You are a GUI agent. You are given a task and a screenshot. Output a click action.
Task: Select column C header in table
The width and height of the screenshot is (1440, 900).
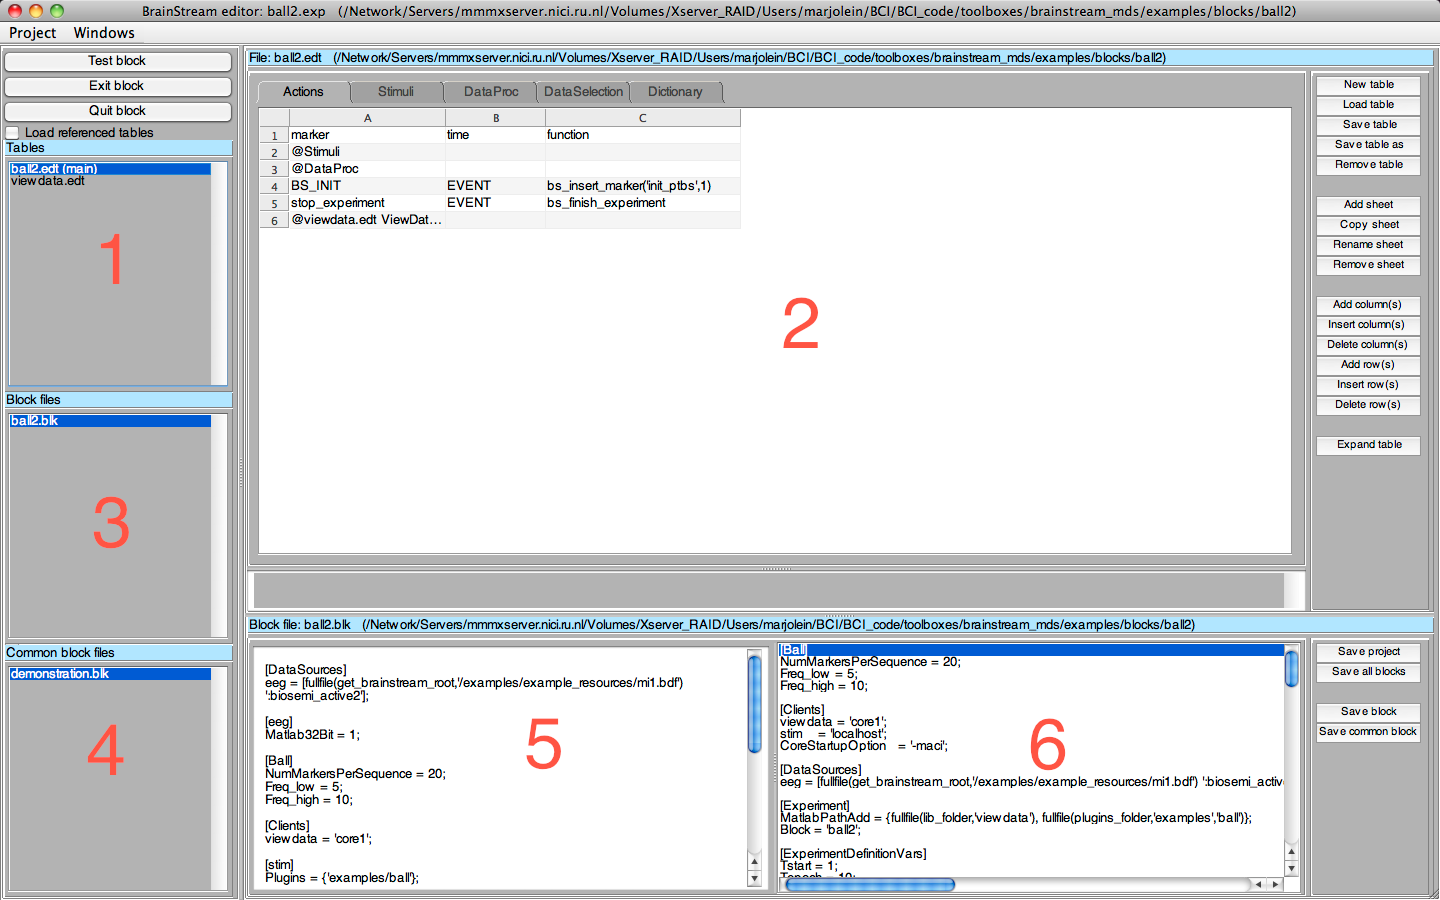[642, 118]
